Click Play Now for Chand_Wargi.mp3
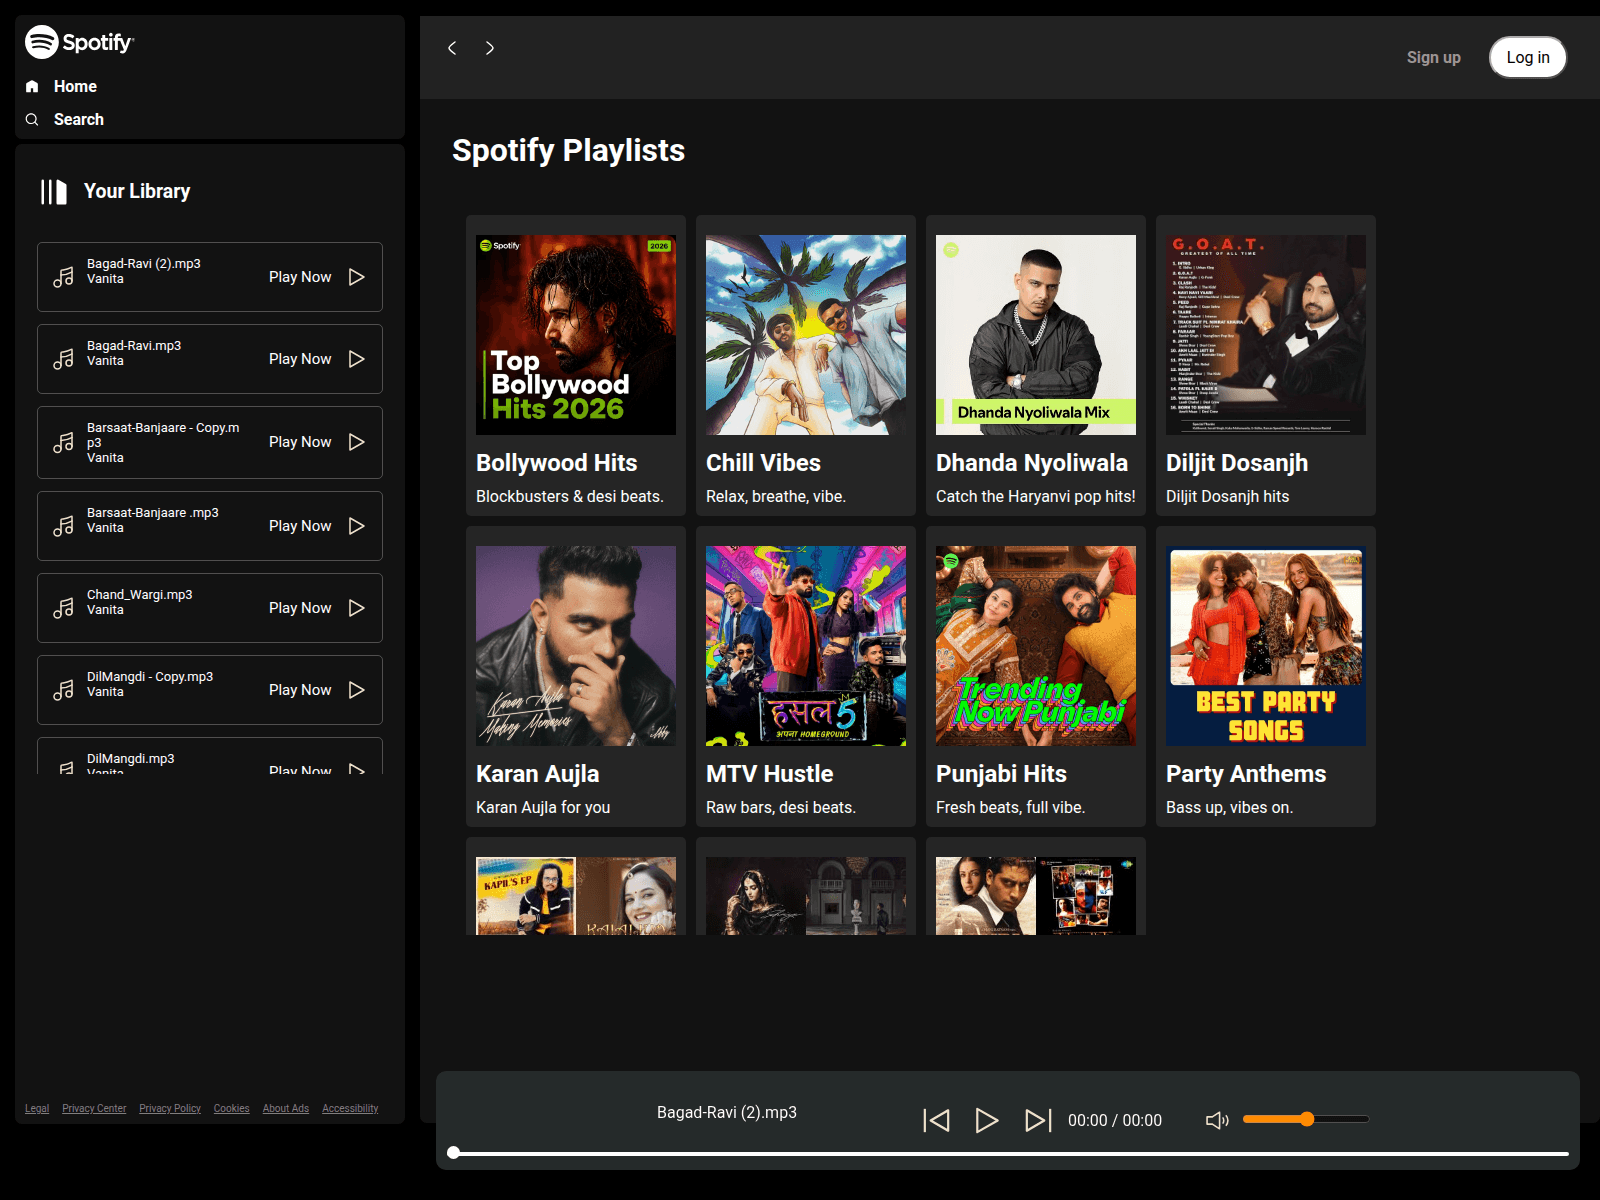The image size is (1600, 1200). click(300, 608)
